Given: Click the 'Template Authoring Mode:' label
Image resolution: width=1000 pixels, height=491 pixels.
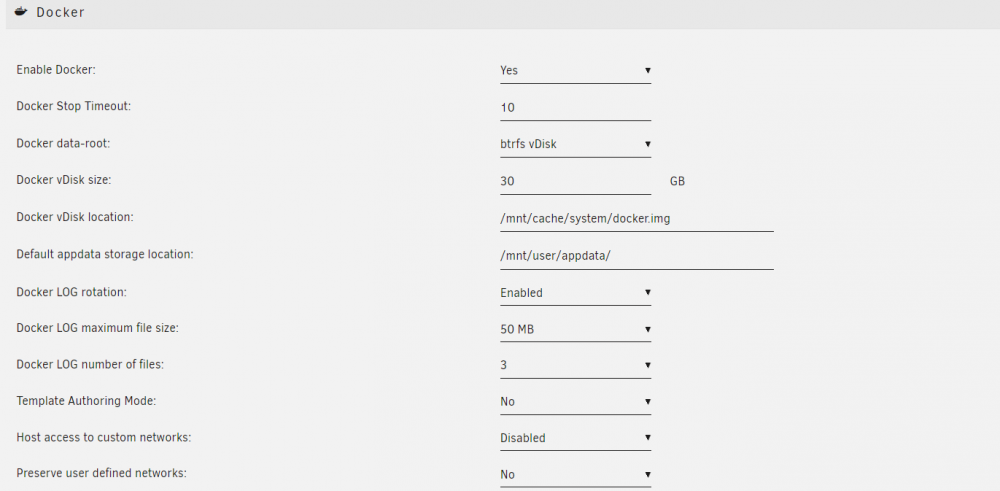Looking at the screenshot, I should [x=86, y=401].
